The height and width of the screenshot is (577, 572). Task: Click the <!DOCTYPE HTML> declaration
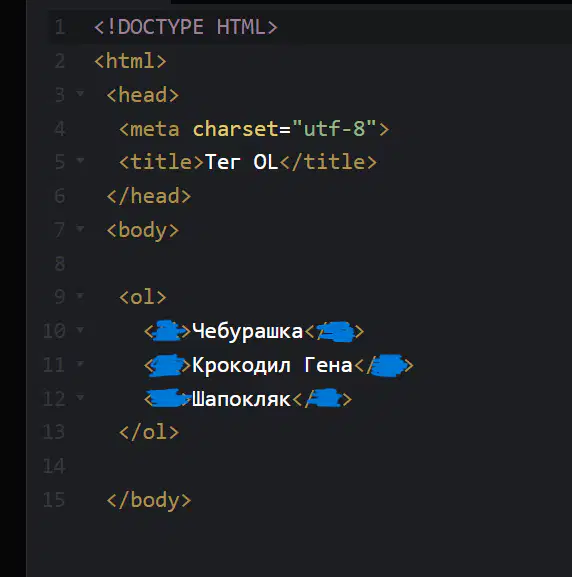[x=186, y=27]
